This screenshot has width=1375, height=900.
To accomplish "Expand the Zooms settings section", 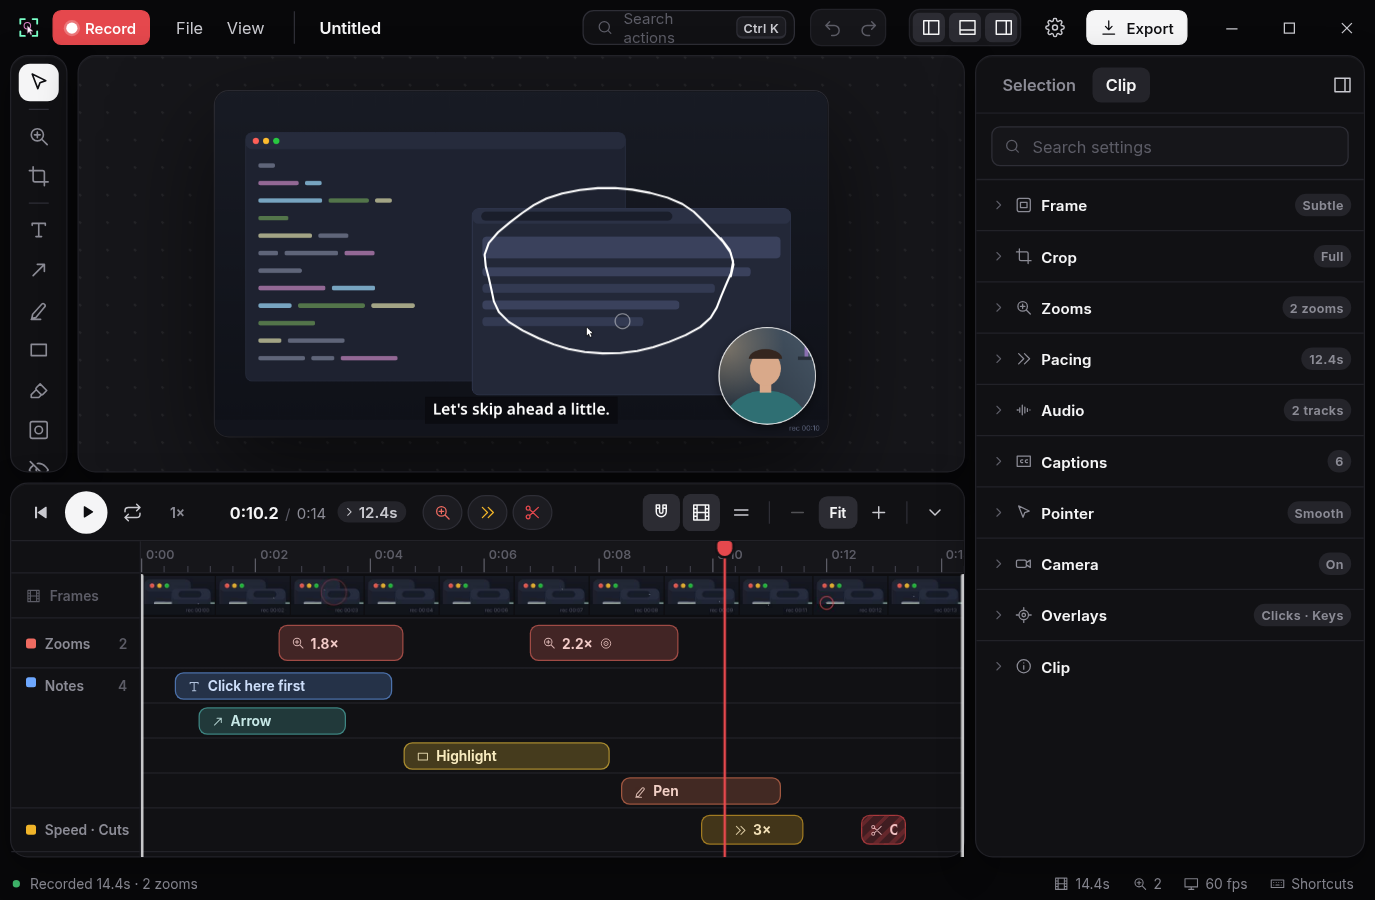I will 1170,308.
